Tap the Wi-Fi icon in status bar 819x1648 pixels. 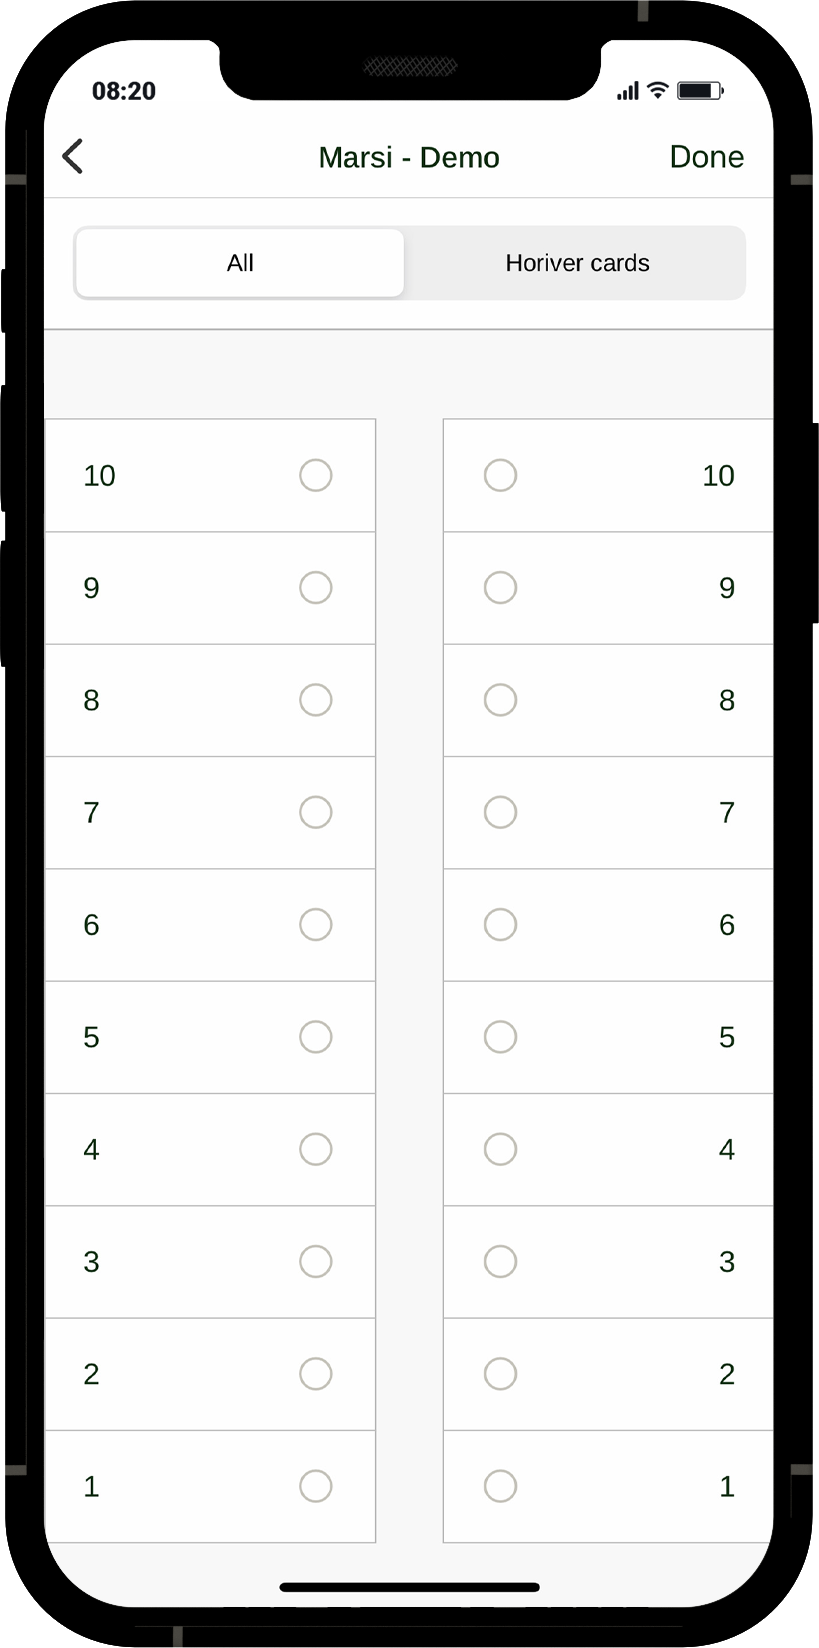tap(657, 91)
